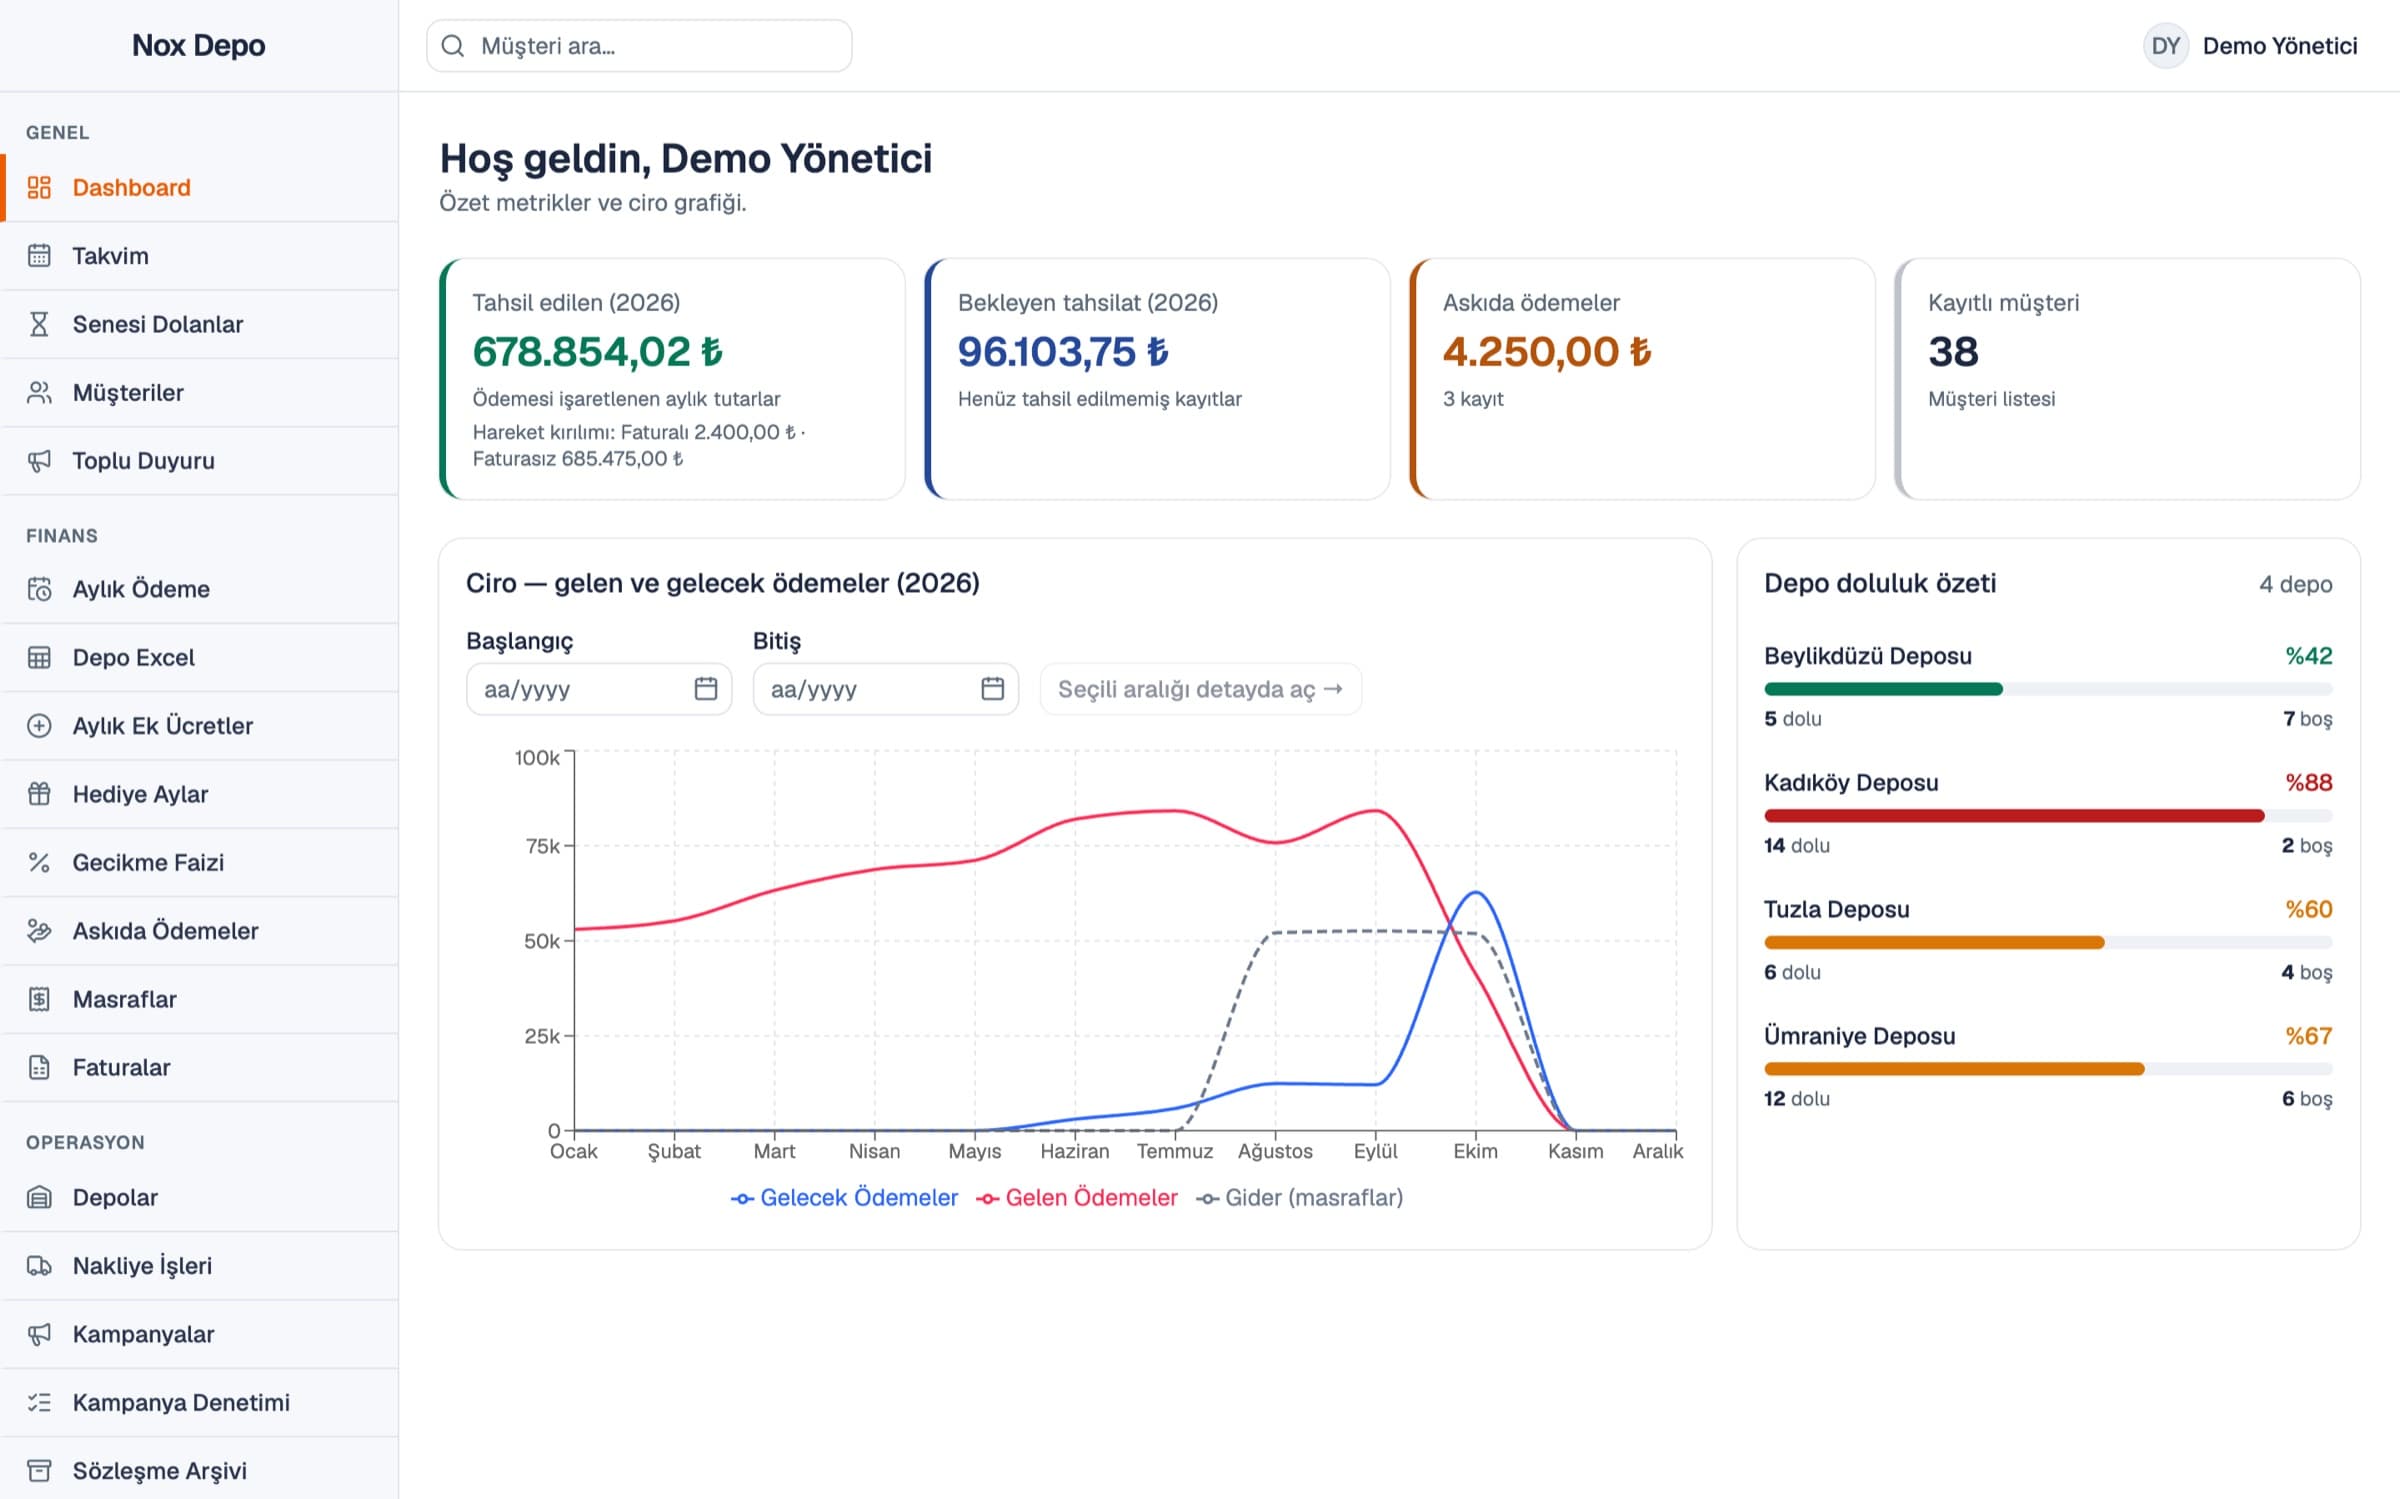Click the Toplu Duyuru megaphone icon
This screenshot has width=2400, height=1499.
(x=39, y=460)
